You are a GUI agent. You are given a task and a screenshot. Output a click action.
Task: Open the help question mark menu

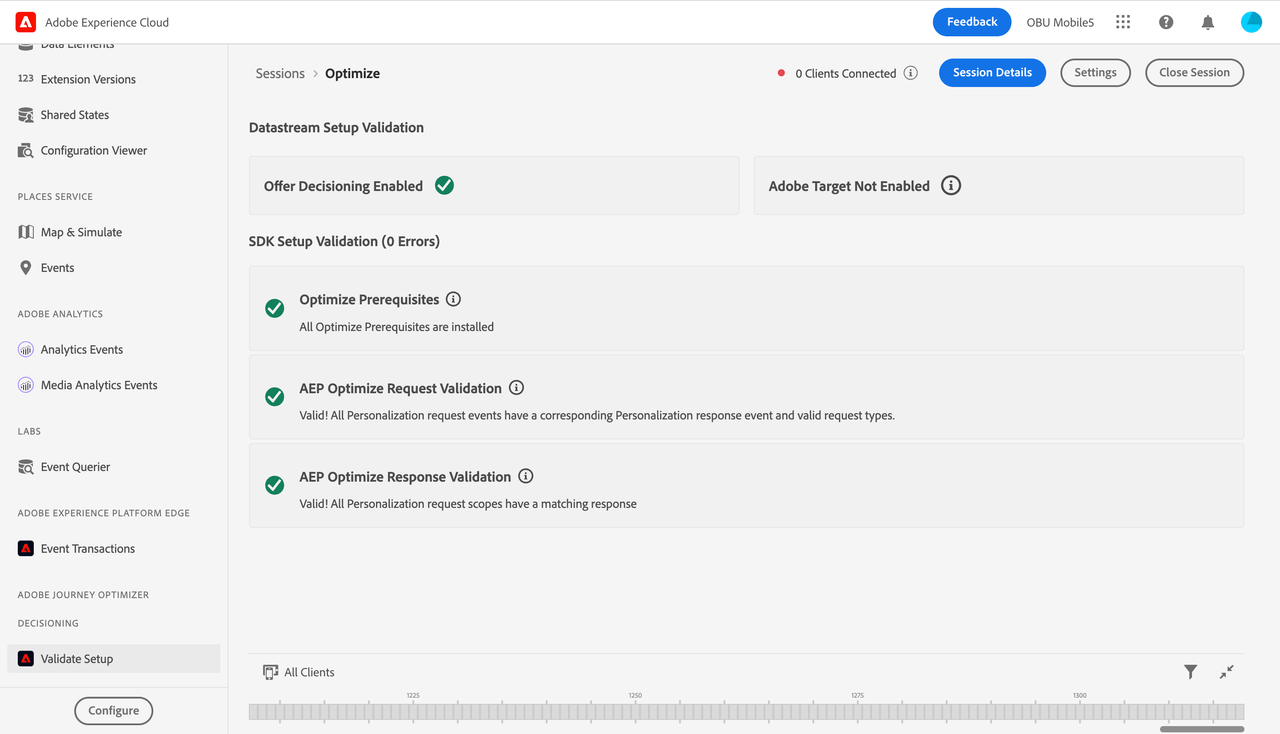(1166, 22)
